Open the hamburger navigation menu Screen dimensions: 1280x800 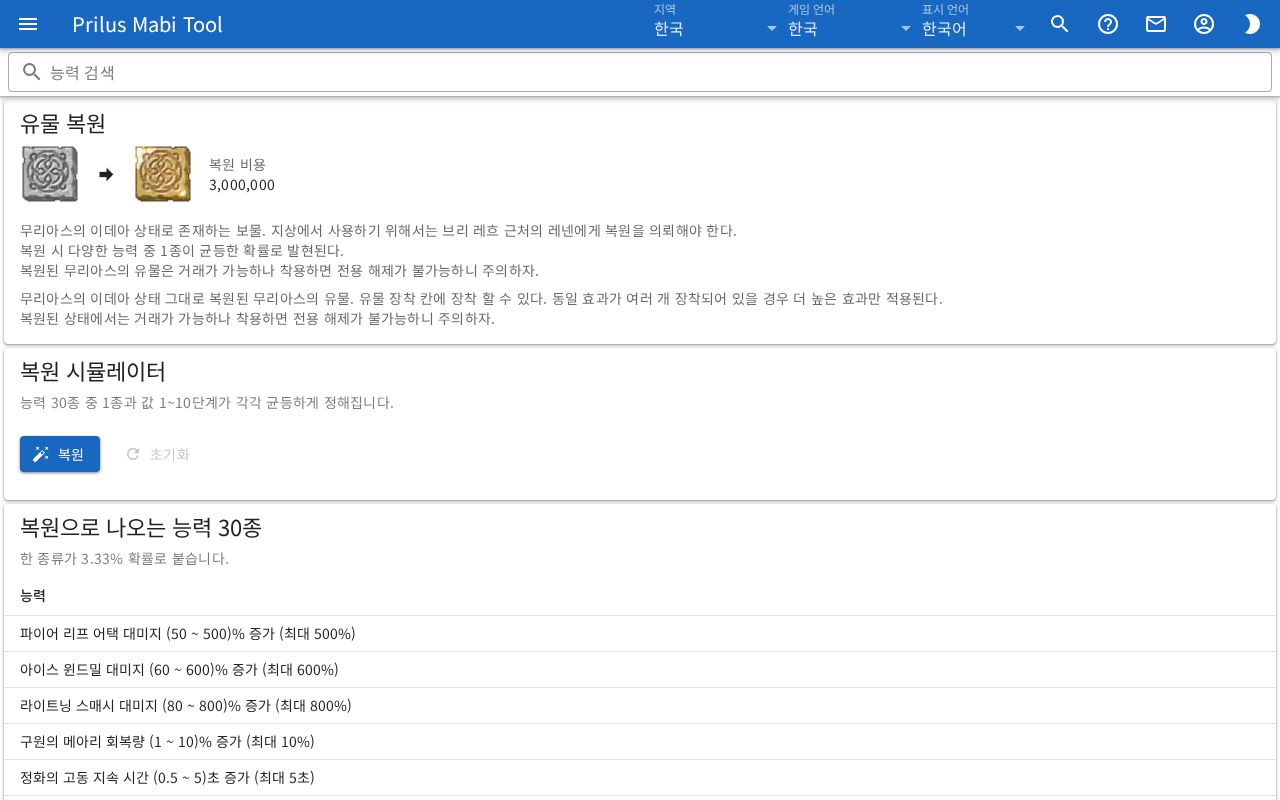pyautogui.click(x=28, y=24)
